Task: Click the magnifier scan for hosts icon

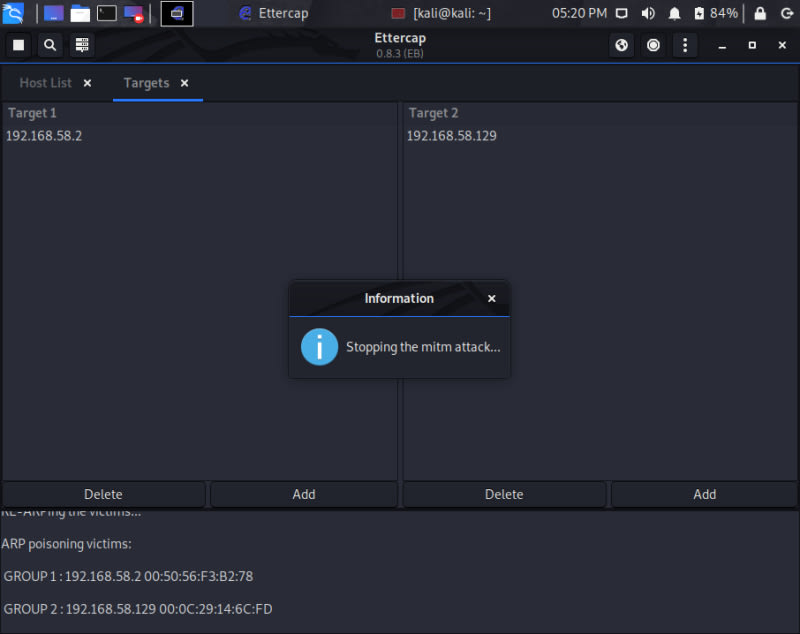Action: pos(50,45)
